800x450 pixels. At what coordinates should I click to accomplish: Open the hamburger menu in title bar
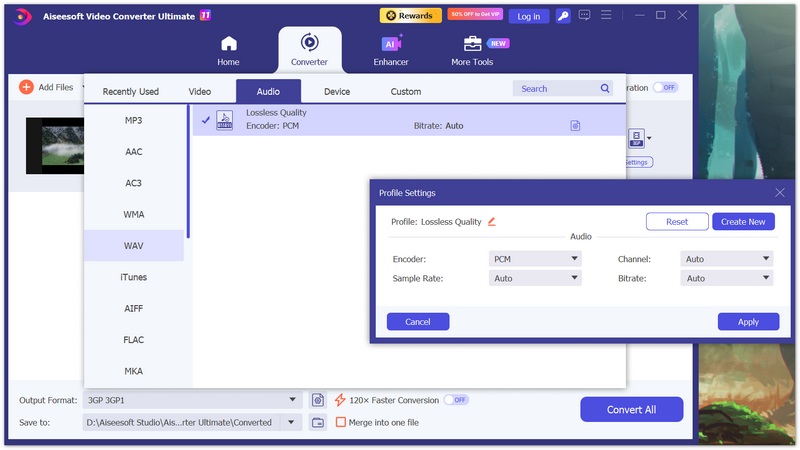[606, 15]
